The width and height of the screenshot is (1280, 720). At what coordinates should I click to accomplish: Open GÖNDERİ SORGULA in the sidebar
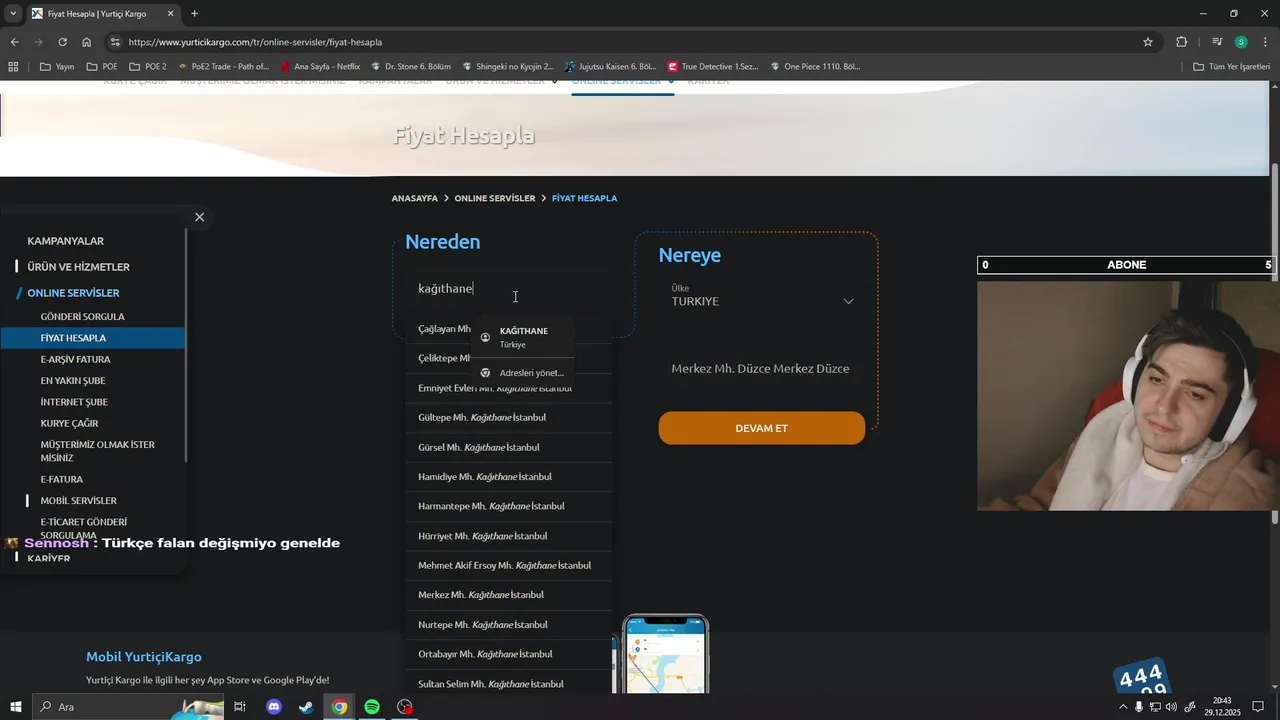click(82, 317)
